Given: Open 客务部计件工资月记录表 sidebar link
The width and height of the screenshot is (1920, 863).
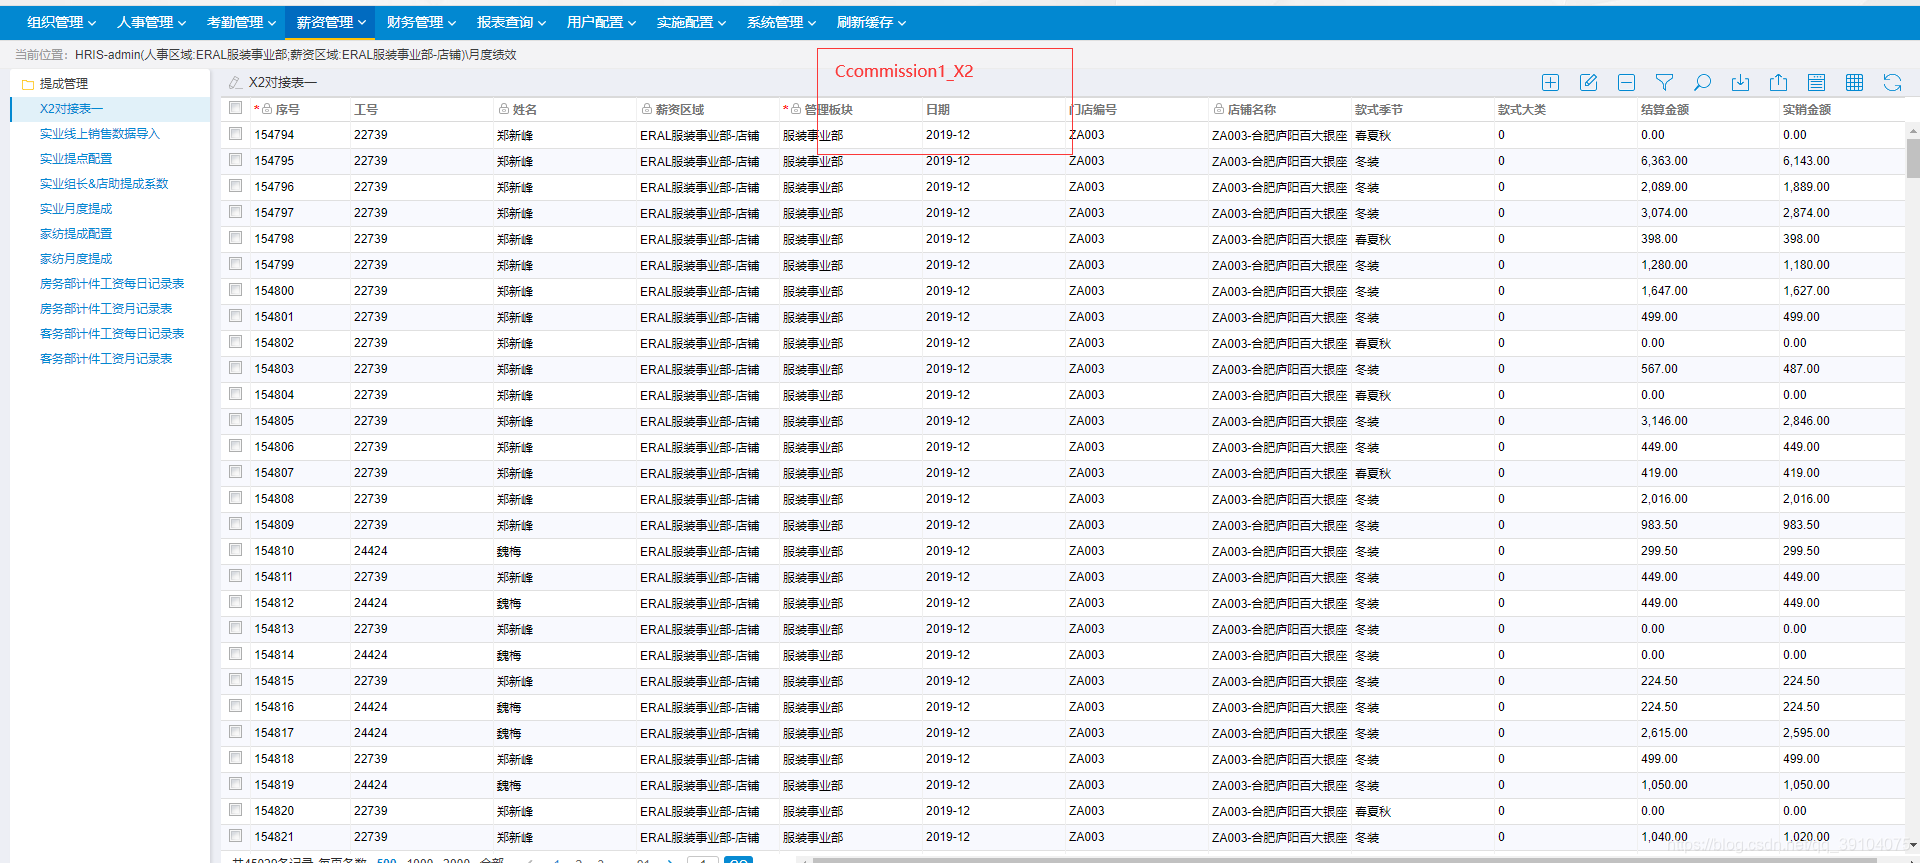Looking at the screenshot, I should click(106, 359).
